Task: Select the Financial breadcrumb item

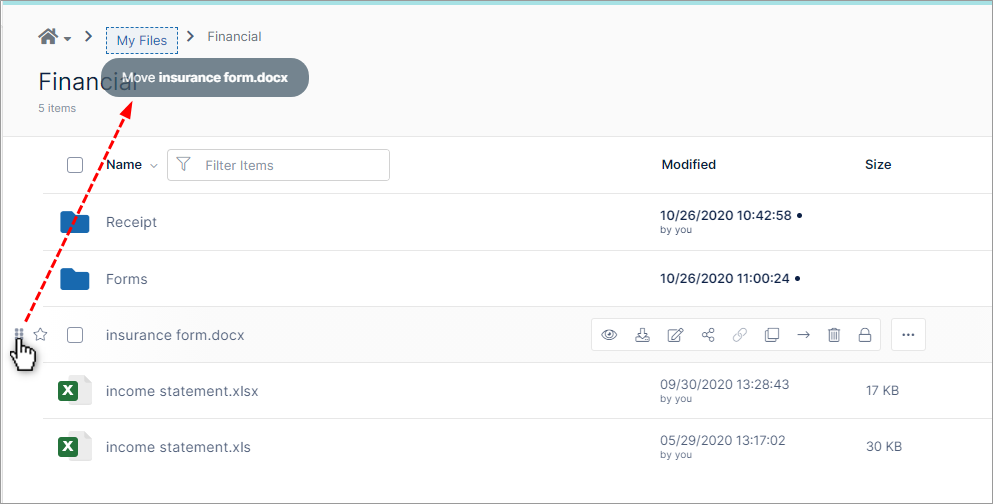Action: coord(234,37)
